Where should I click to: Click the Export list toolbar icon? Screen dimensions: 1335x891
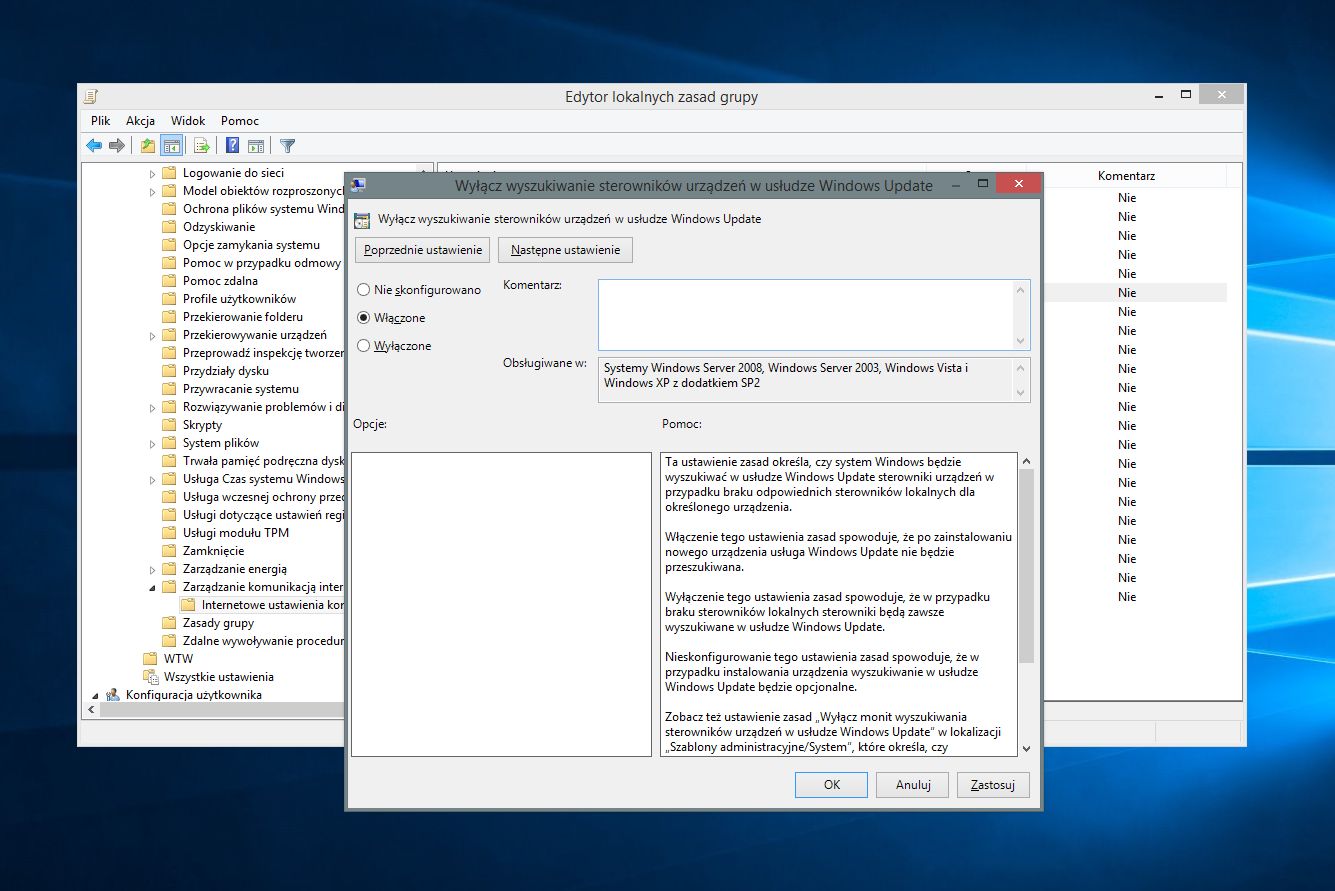point(201,146)
